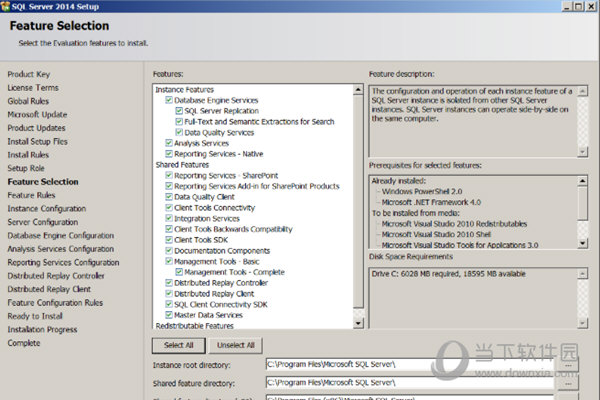Viewport: 600px width, 400px height.
Task: Select the Shared Features heading
Action: (182, 165)
